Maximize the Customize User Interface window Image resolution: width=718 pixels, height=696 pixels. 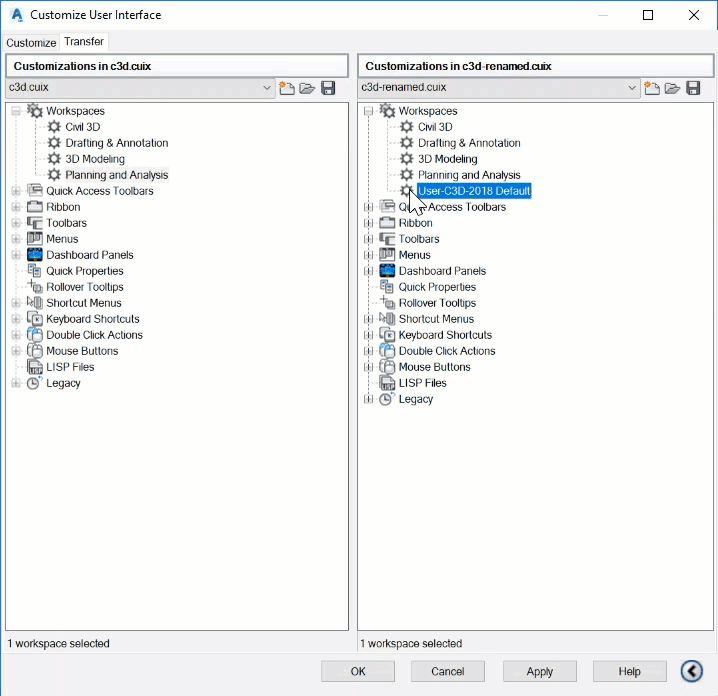click(x=647, y=15)
